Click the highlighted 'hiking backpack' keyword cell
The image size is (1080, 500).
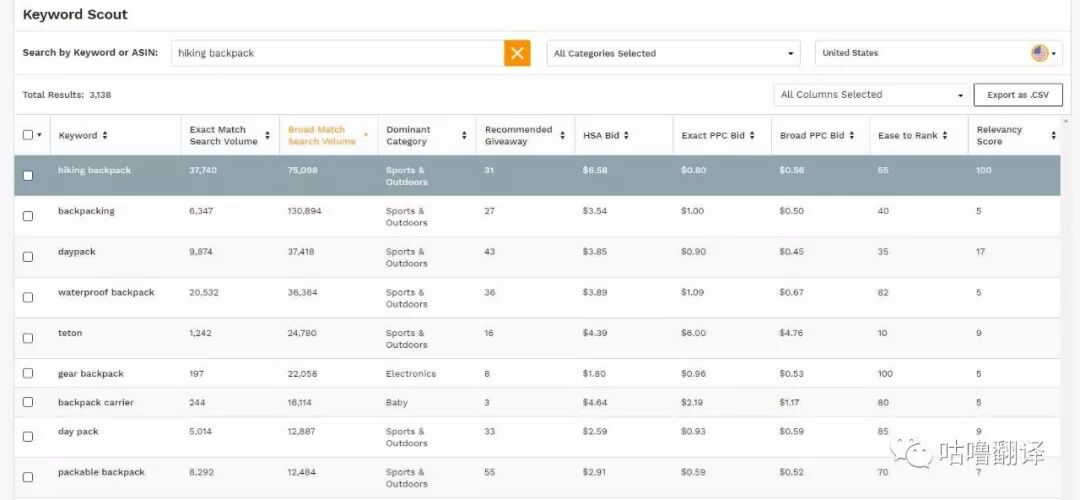click(94, 170)
